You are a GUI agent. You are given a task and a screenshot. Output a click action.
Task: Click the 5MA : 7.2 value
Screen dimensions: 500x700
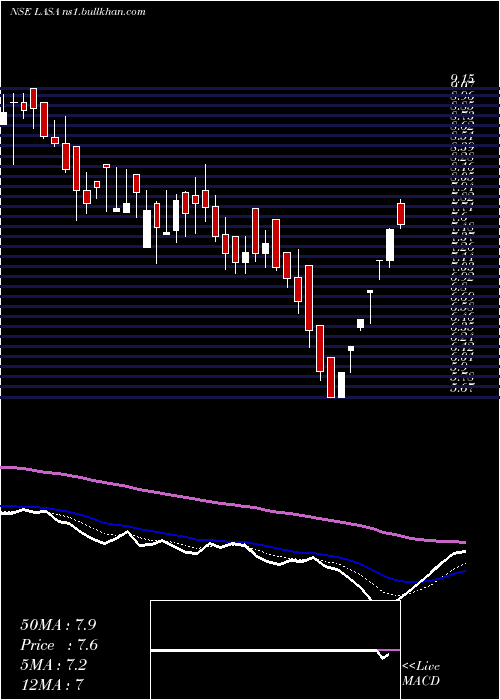(x=54, y=665)
